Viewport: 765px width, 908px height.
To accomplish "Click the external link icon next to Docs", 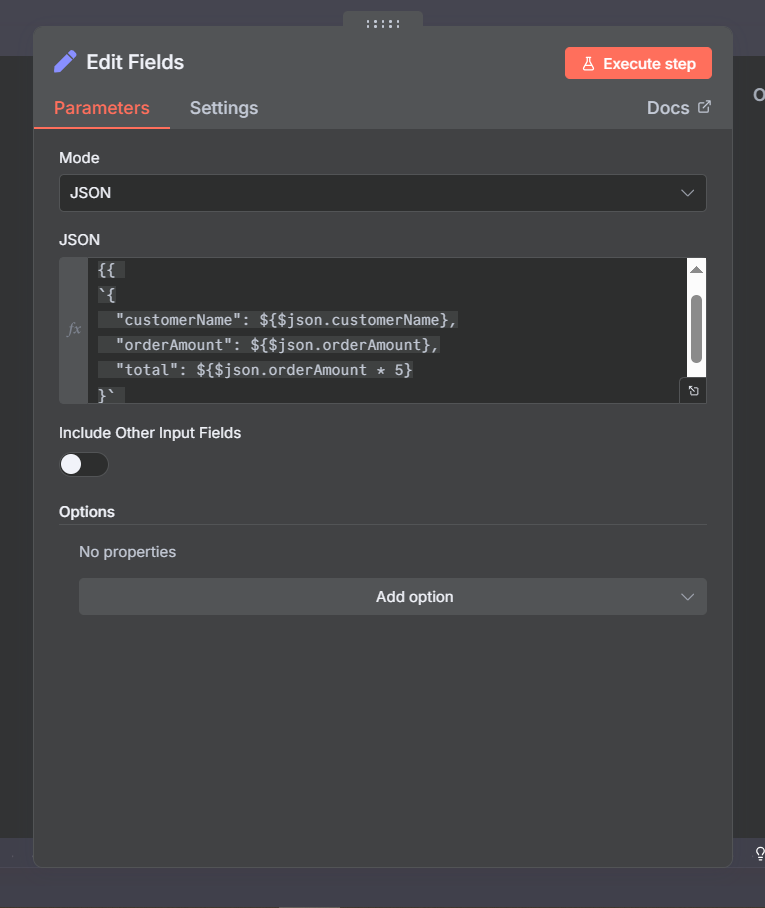I will pyautogui.click(x=704, y=107).
